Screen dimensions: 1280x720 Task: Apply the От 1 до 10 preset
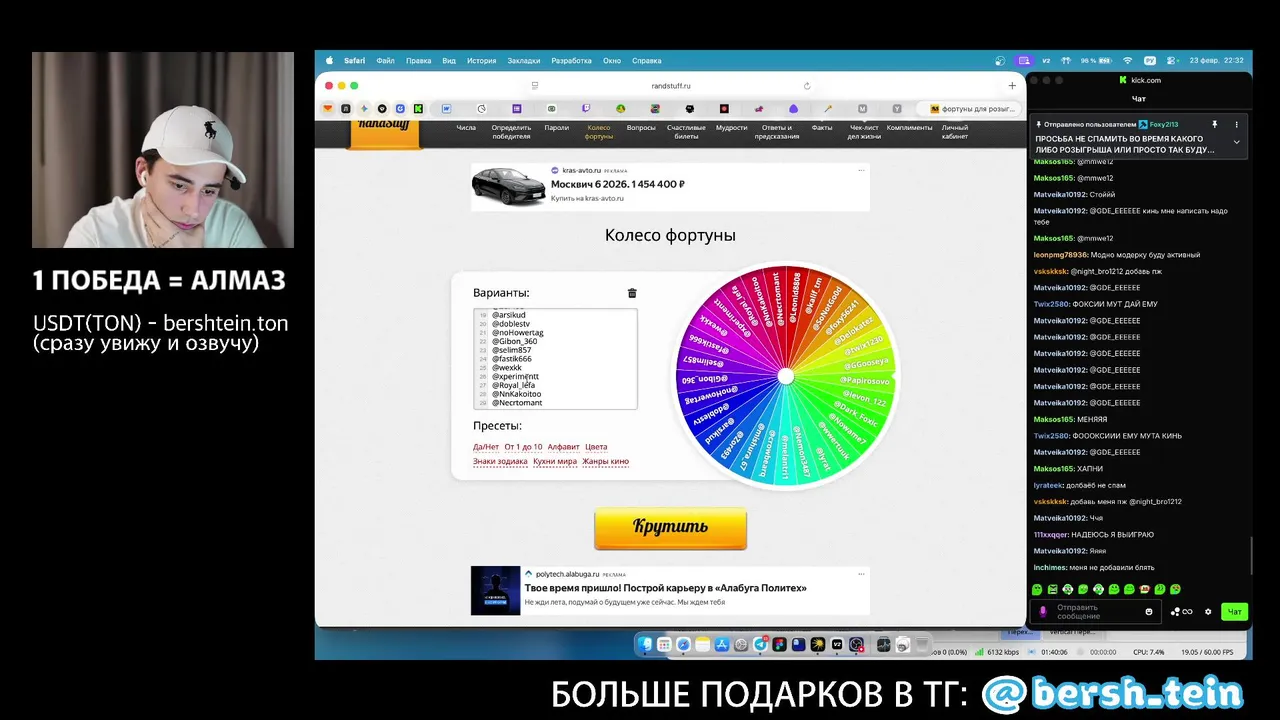[523, 447]
